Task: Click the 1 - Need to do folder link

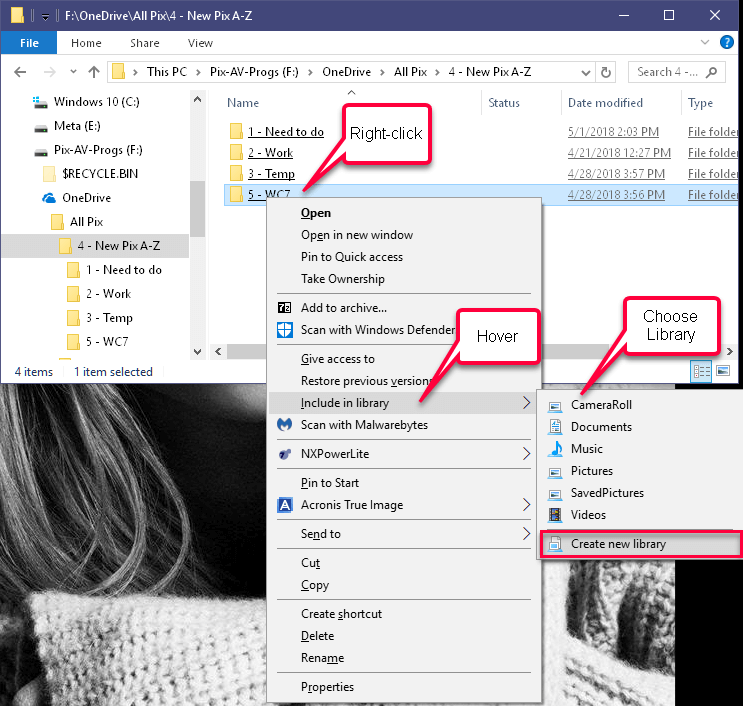Action: point(286,132)
